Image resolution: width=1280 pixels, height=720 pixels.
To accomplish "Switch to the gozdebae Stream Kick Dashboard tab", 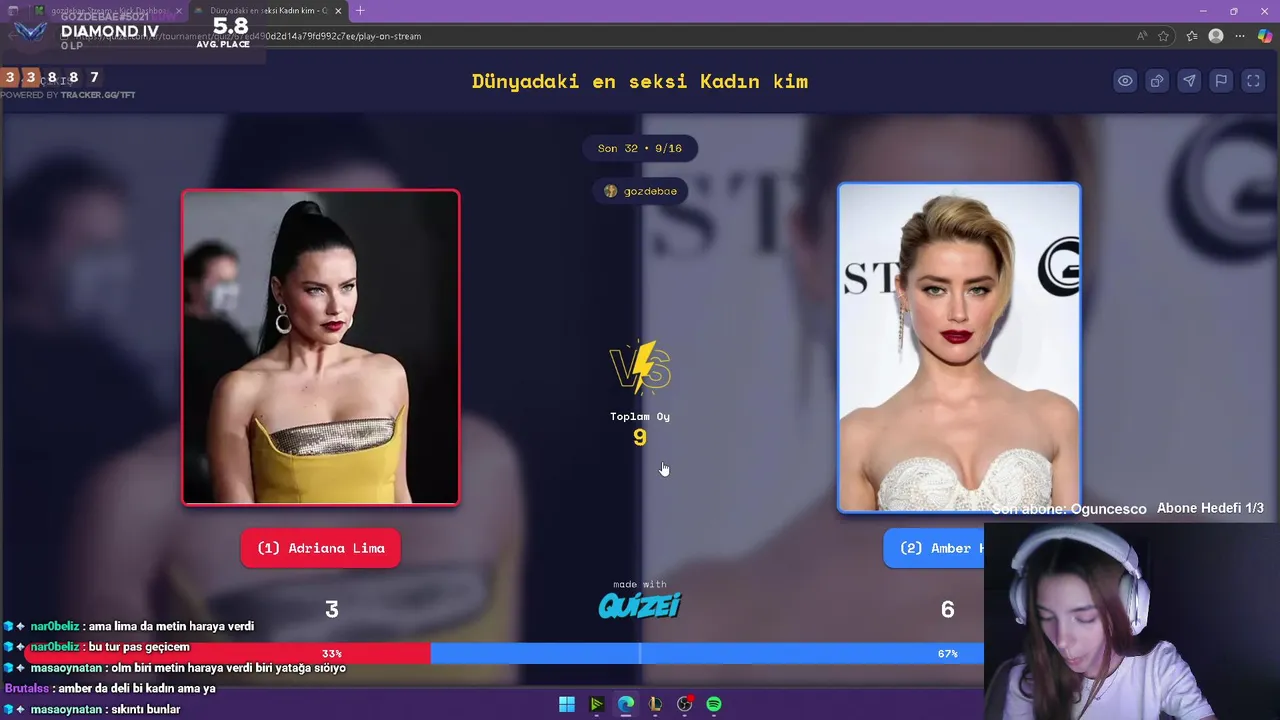I will tap(108, 11).
